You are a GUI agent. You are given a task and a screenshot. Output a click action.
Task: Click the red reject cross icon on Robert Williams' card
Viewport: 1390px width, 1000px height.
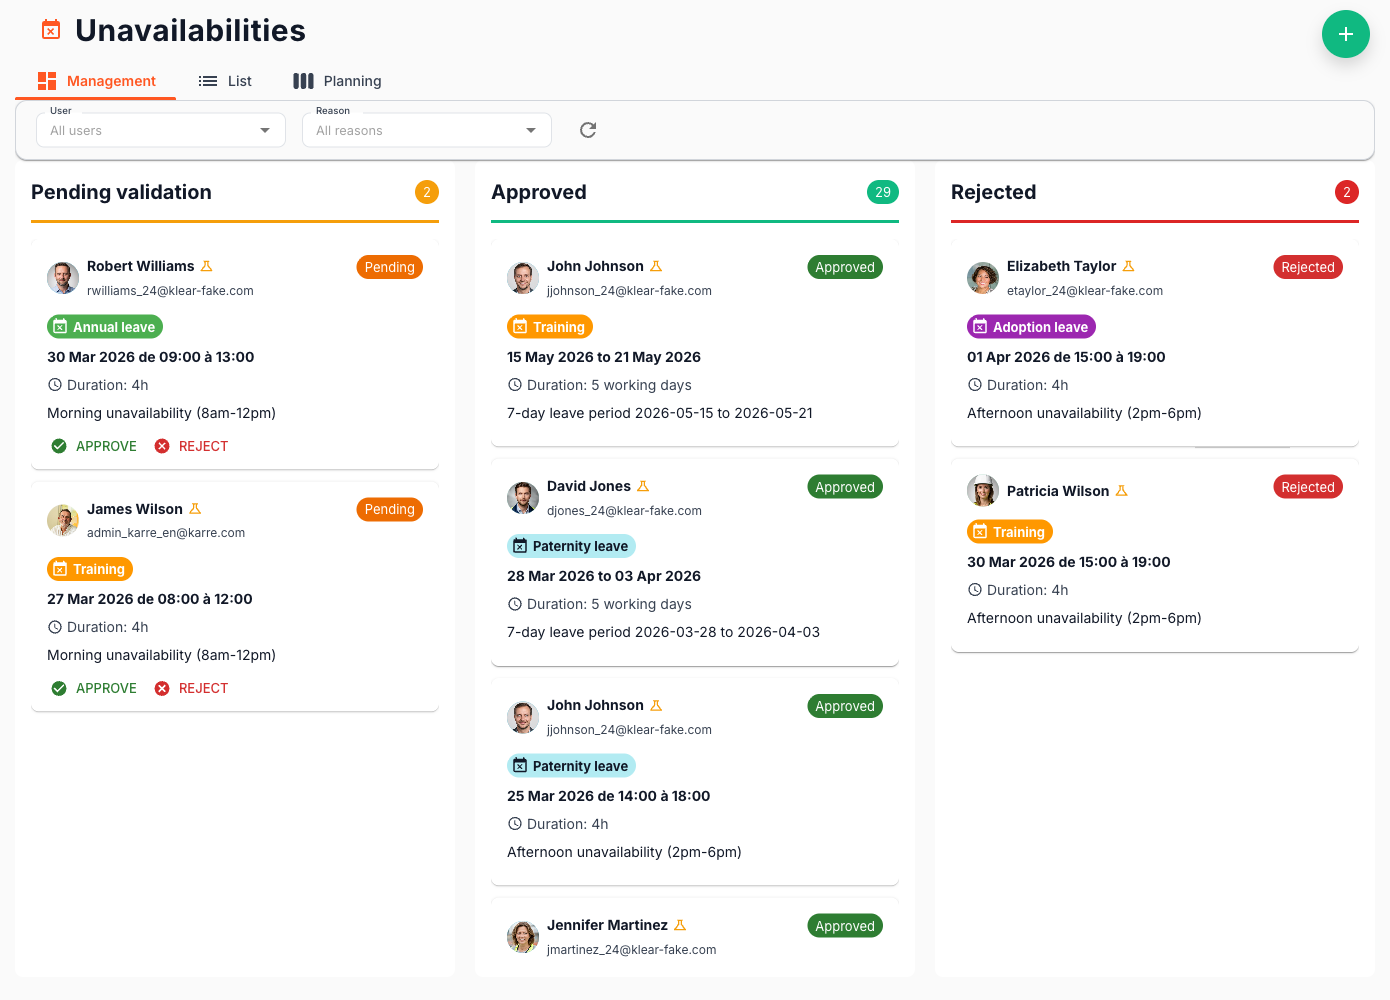click(x=163, y=446)
